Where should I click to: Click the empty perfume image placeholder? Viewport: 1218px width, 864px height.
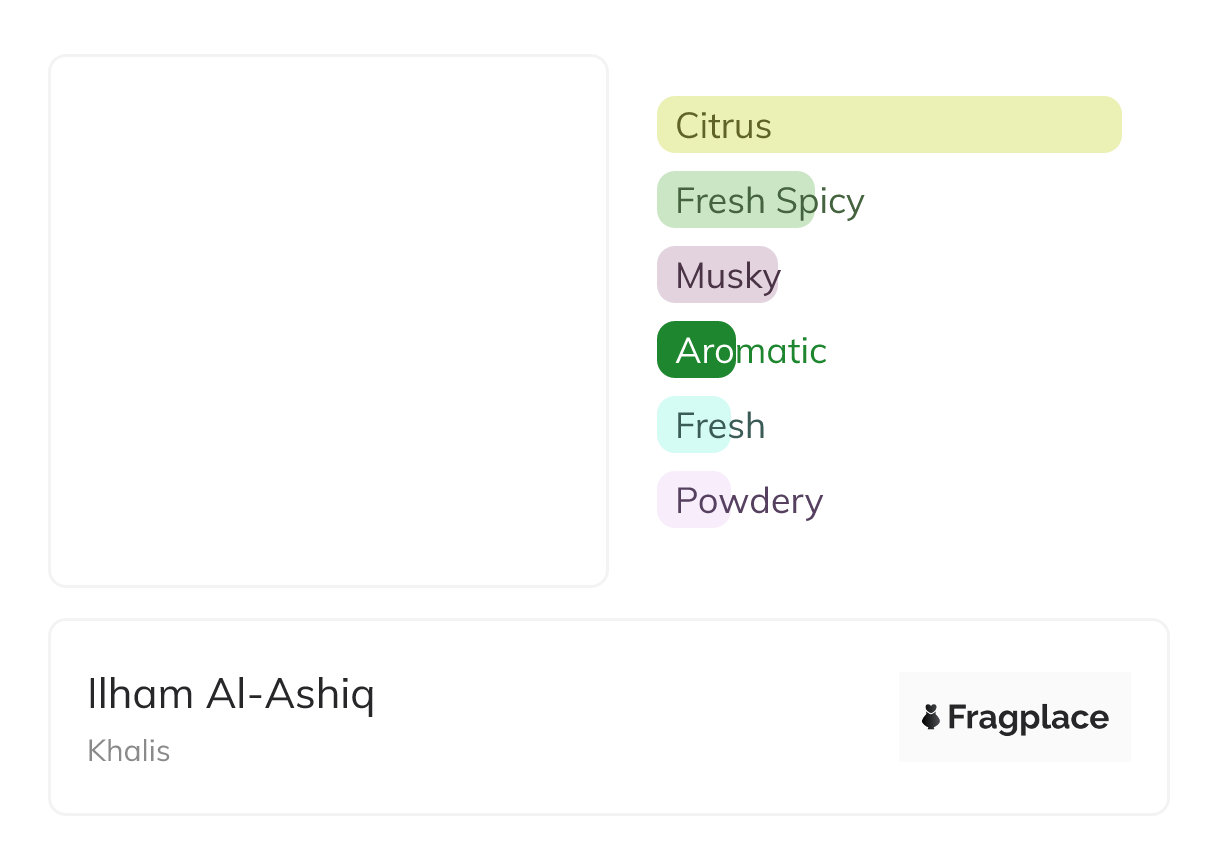[328, 320]
